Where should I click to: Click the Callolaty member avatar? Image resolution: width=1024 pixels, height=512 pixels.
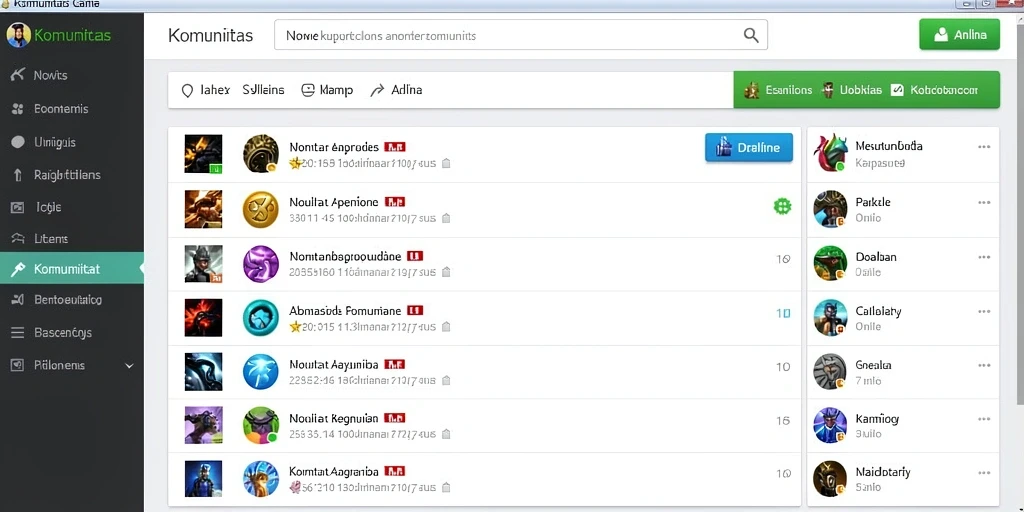(x=830, y=318)
